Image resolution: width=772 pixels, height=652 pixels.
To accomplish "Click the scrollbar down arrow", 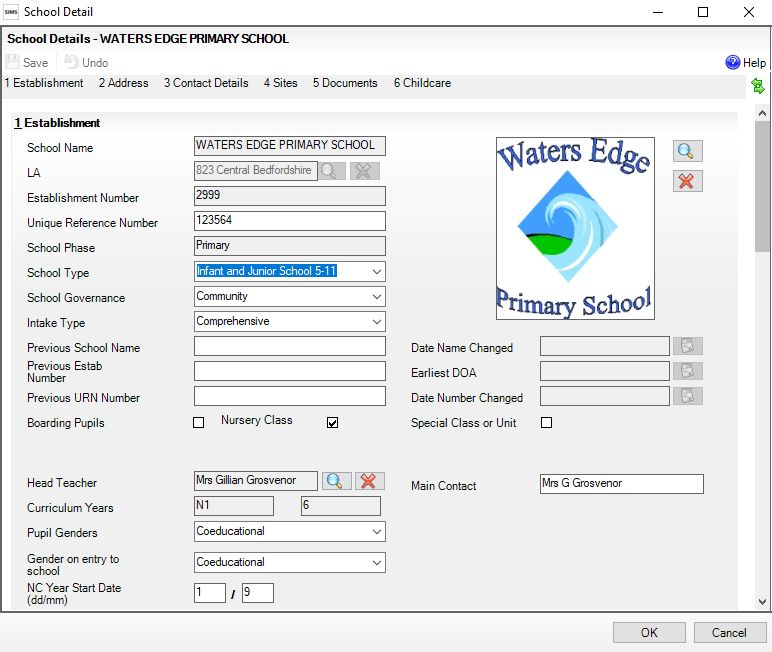I will click(x=762, y=601).
